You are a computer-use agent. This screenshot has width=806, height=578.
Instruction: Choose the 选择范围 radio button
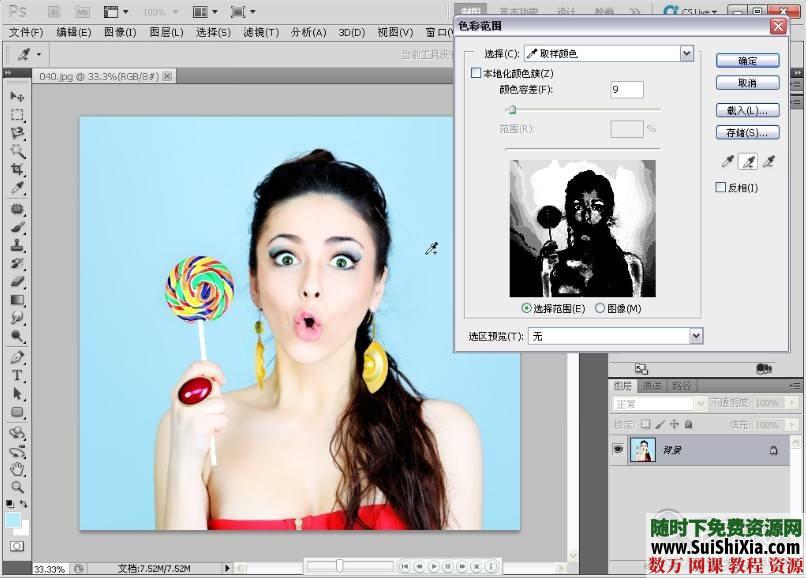526,308
